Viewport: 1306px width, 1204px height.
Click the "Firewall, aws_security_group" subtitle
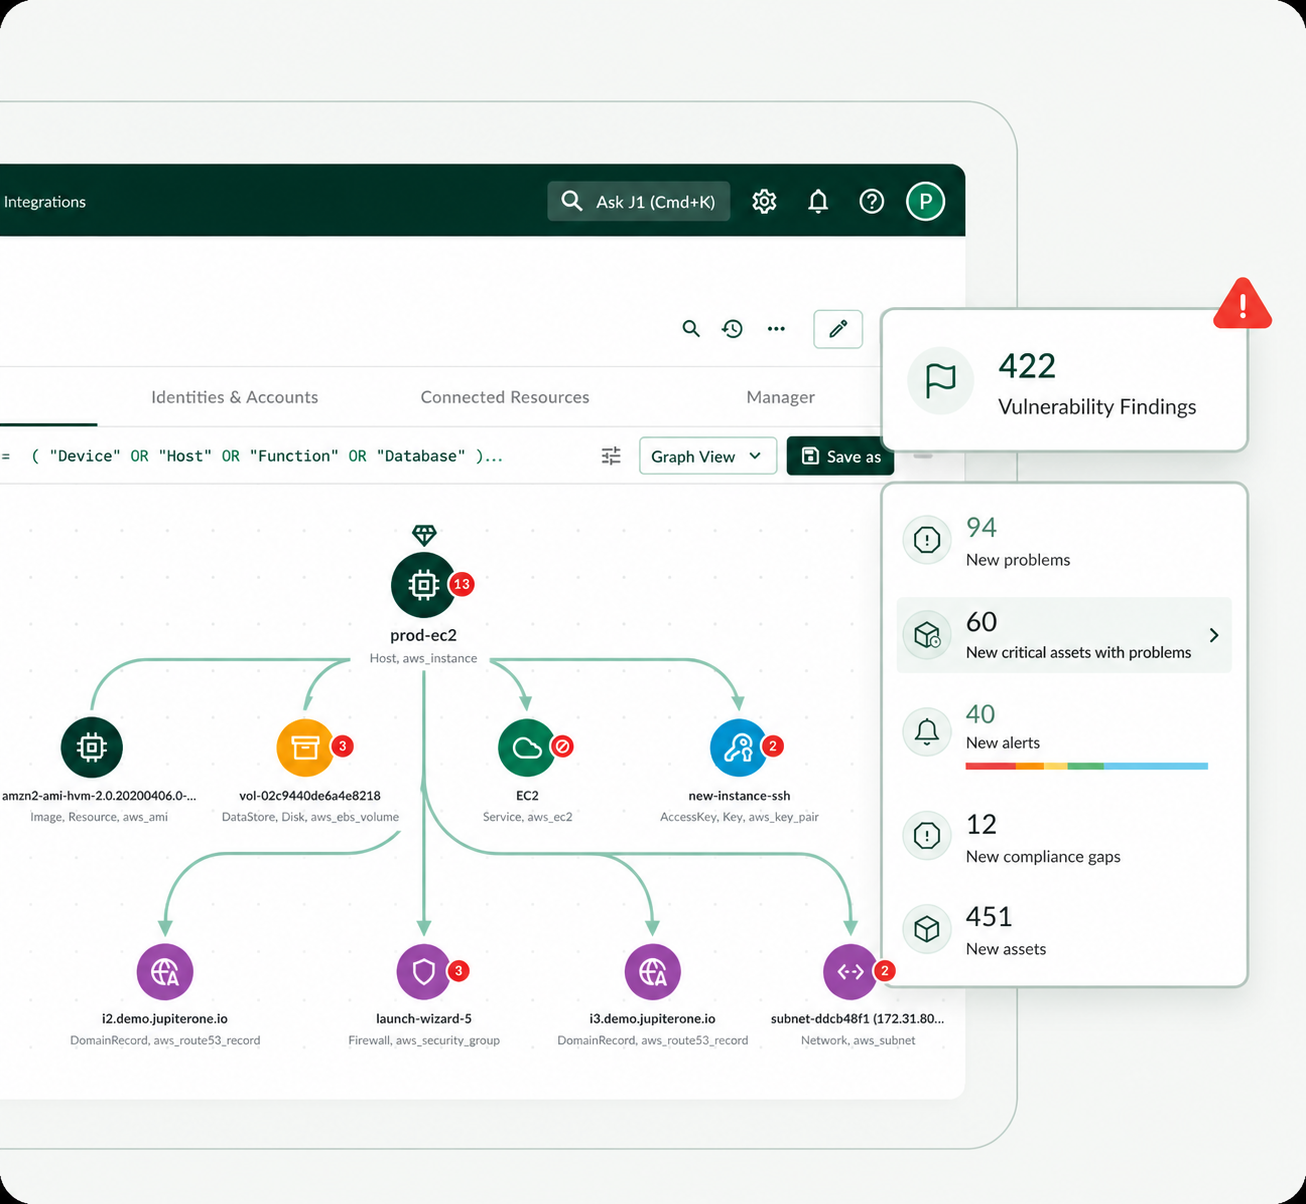(424, 1041)
